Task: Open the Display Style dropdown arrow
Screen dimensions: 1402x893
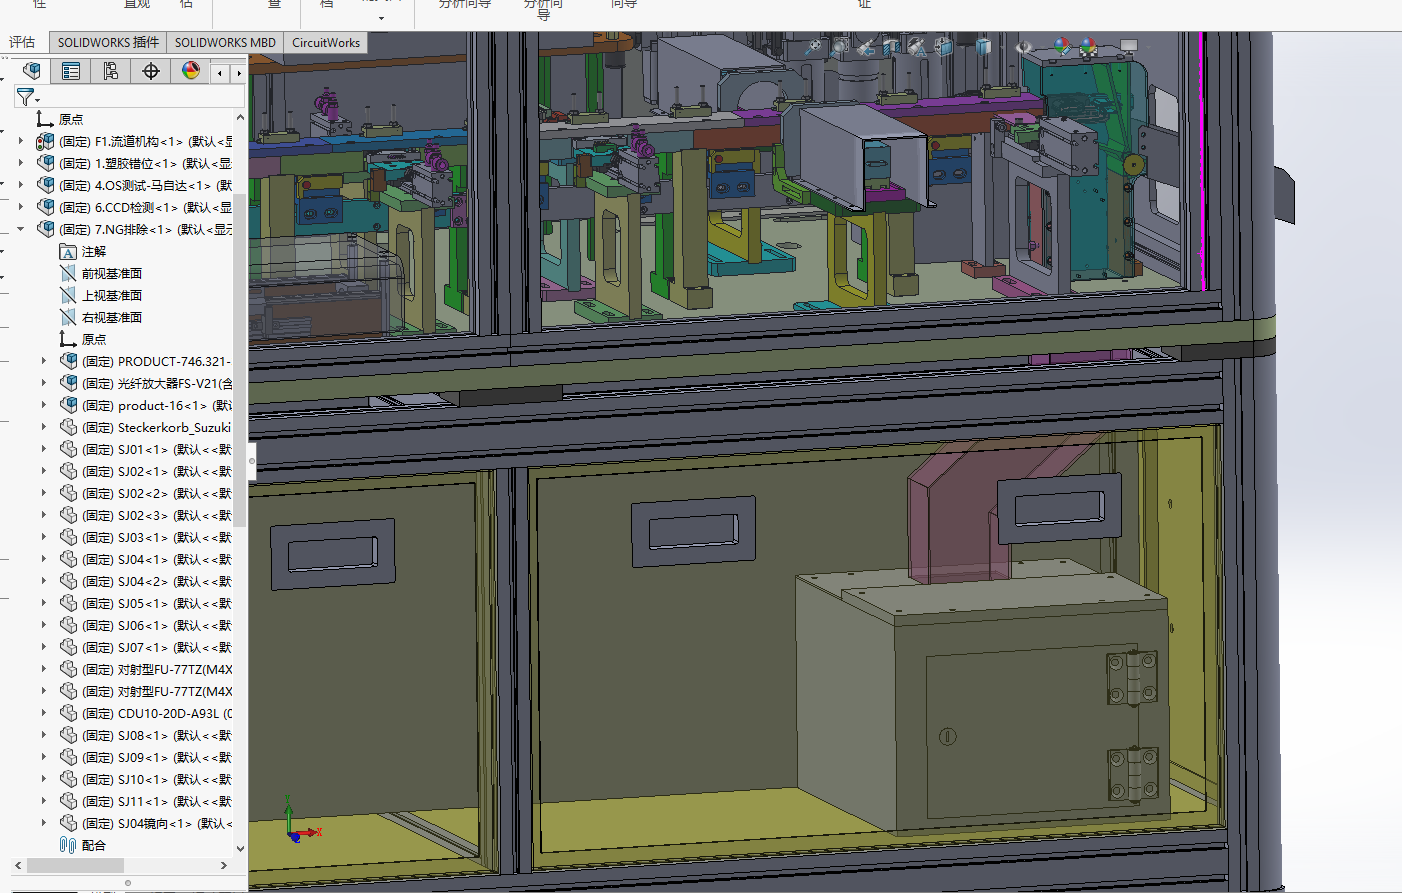Action: pos(1001,47)
